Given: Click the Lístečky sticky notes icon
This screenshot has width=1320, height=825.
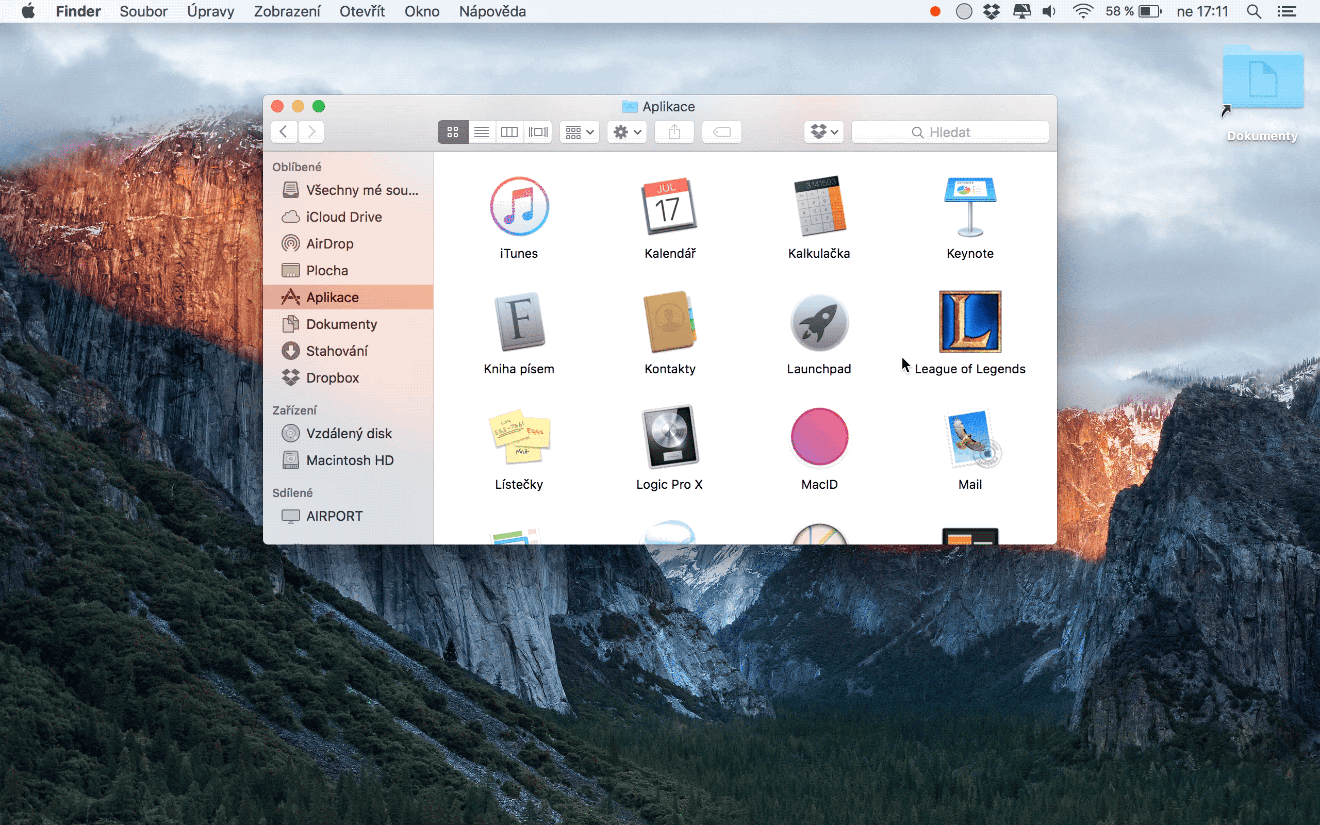Looking at the screenshot, I should (519, 438).
